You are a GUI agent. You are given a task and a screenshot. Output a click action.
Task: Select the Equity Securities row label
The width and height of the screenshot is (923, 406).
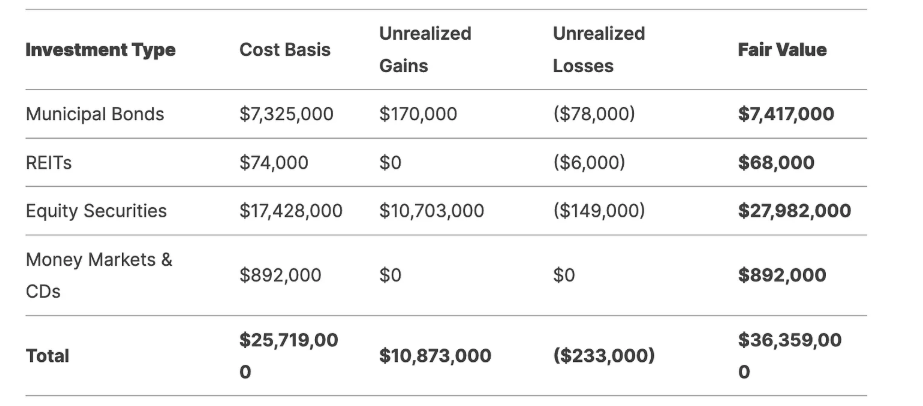96,211
